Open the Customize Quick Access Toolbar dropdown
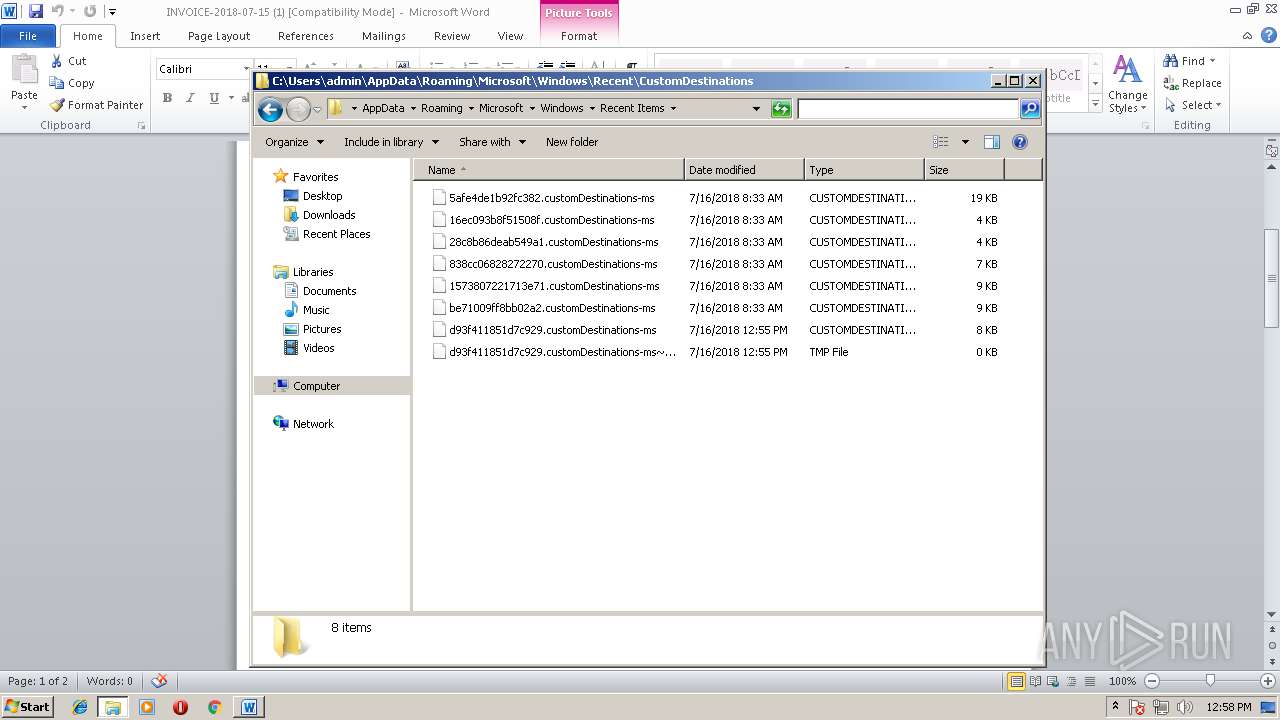The width and height of the screenshot is (1280, 720). click(112, 11)
